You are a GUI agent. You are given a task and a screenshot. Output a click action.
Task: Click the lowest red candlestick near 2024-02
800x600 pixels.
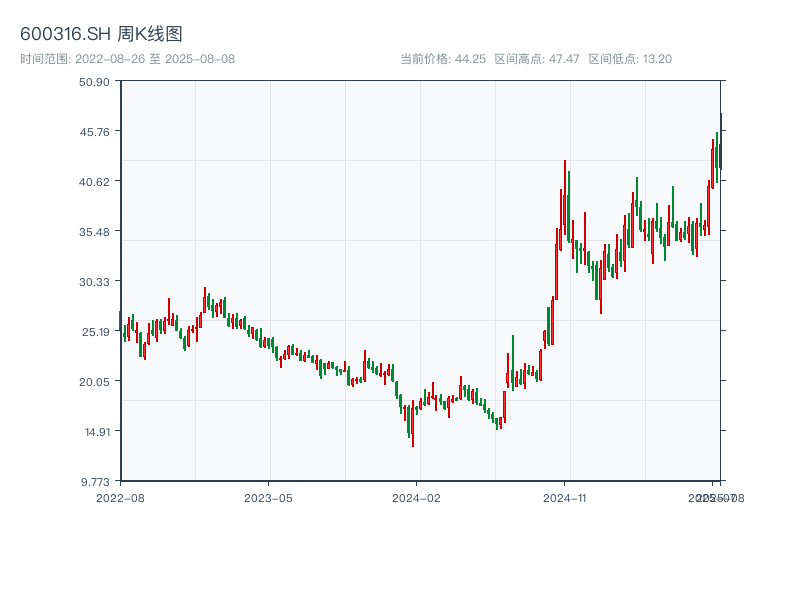[413, 423]
